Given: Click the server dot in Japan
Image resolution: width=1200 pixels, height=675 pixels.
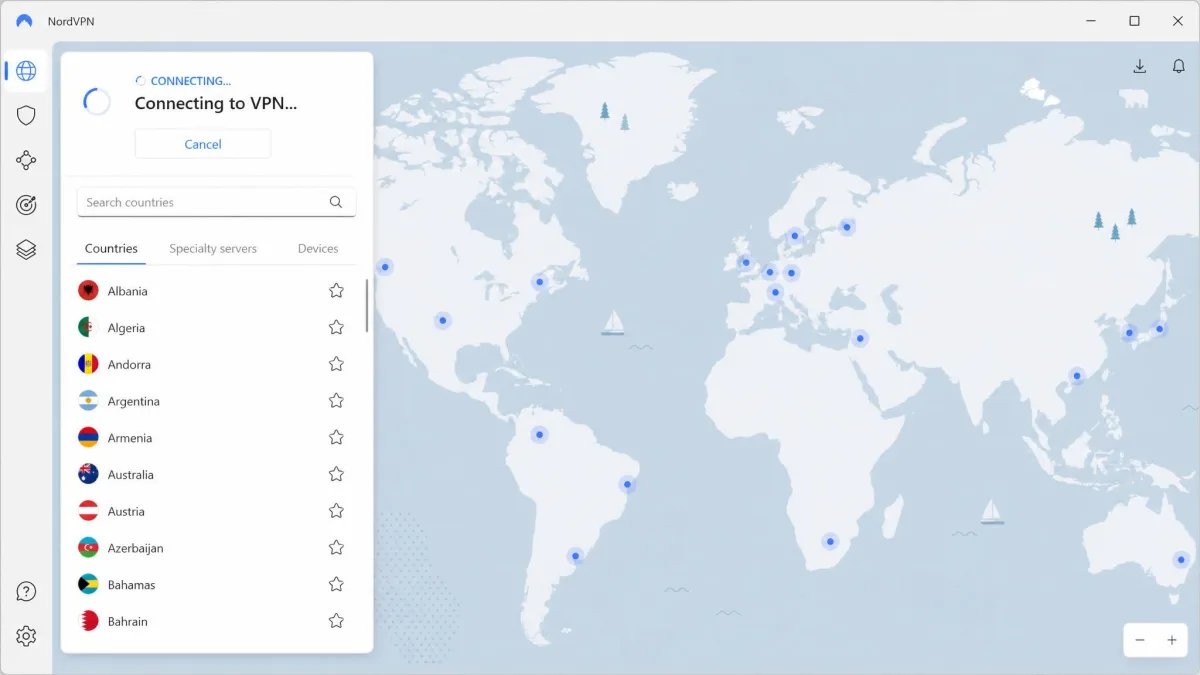Looking at the screenshot, I should pyautogui.click(x=1160, y=328).
